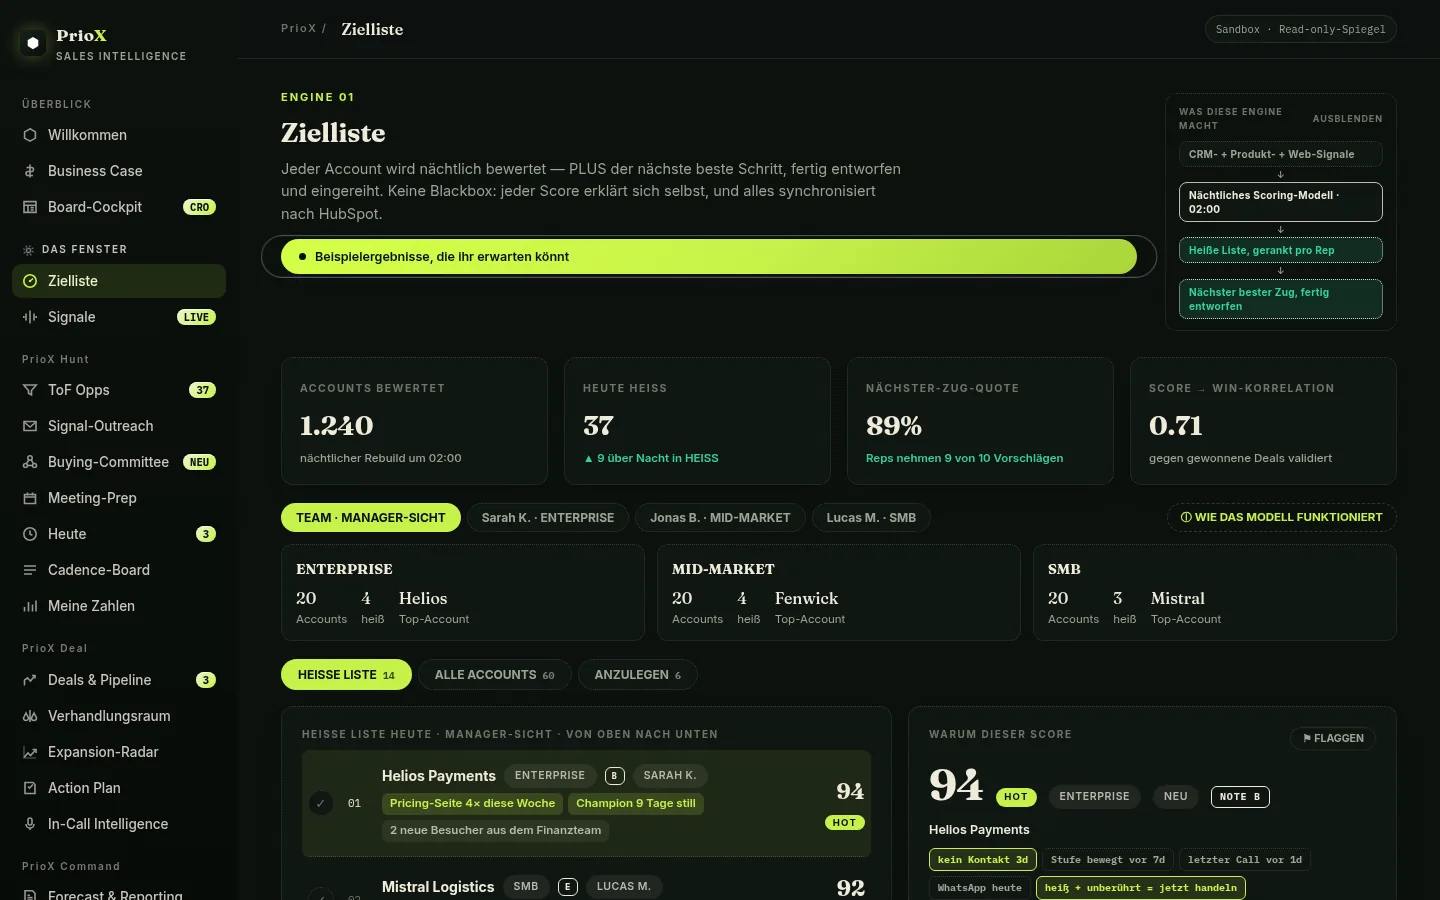Viewport: 1440px width, 900px height.
Task: Open the MID-MARKET segment card
Action: 838,592
